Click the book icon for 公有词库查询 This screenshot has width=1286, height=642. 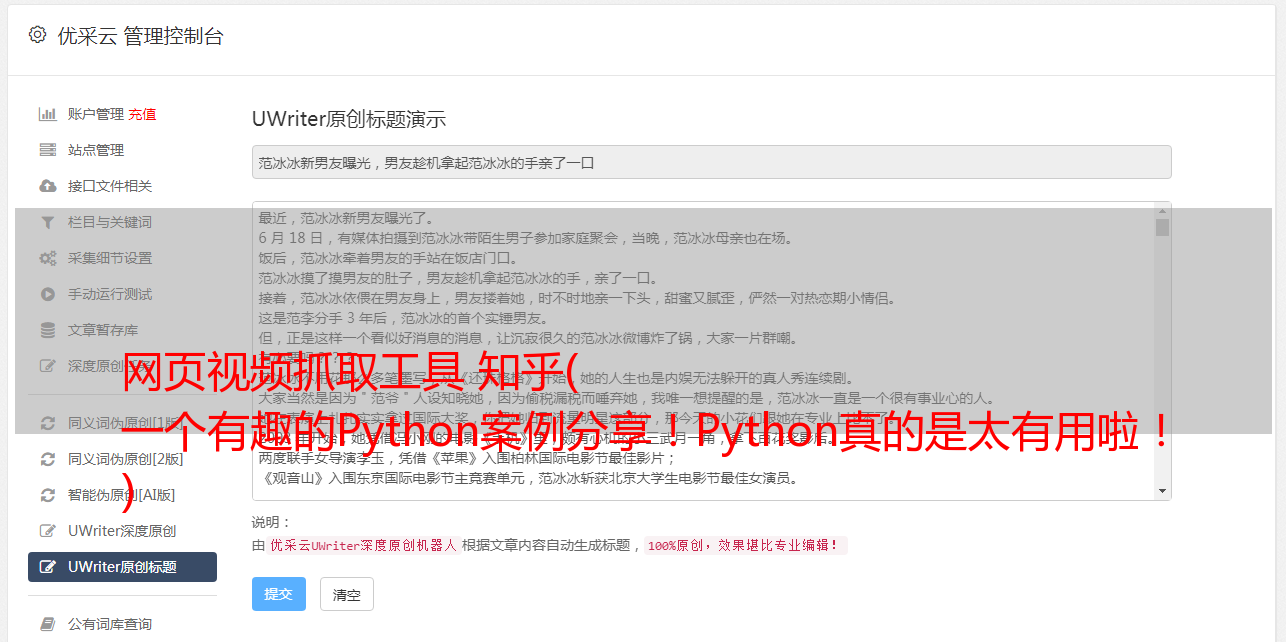(x=47, y=624)
